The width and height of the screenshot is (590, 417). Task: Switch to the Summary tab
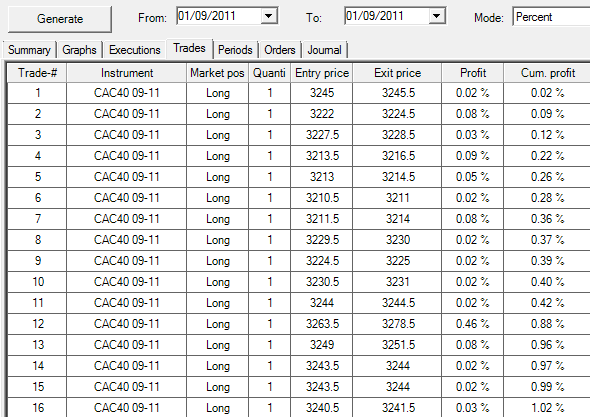[29, 50]
